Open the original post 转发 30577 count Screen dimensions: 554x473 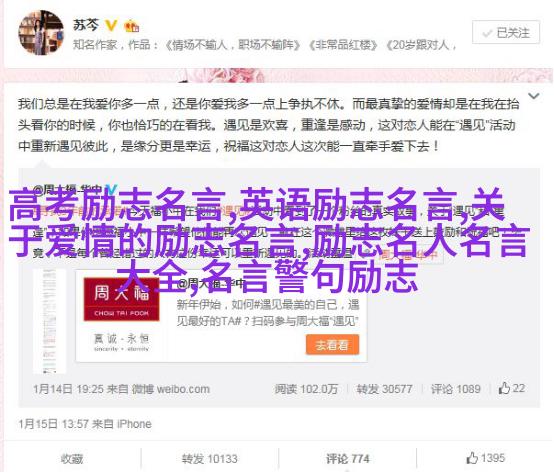click(384, 389)
